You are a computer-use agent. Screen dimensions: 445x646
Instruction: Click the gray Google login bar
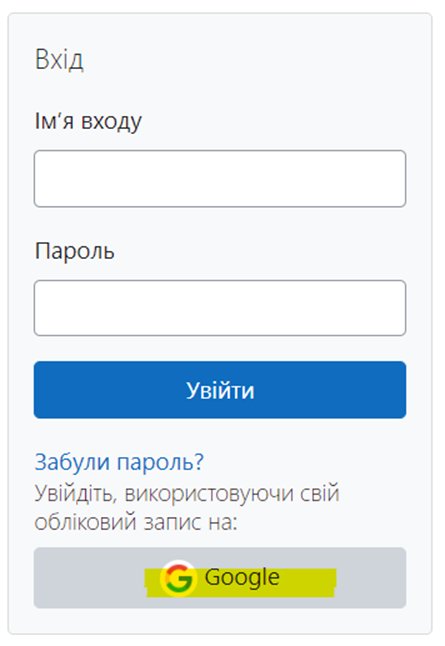220,578
